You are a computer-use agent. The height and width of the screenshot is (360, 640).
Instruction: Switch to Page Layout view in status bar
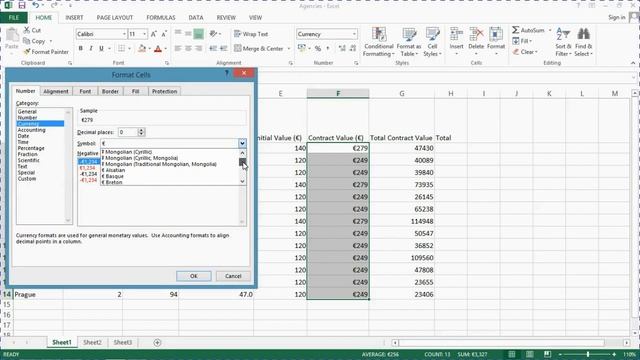(x=529, y=354)
